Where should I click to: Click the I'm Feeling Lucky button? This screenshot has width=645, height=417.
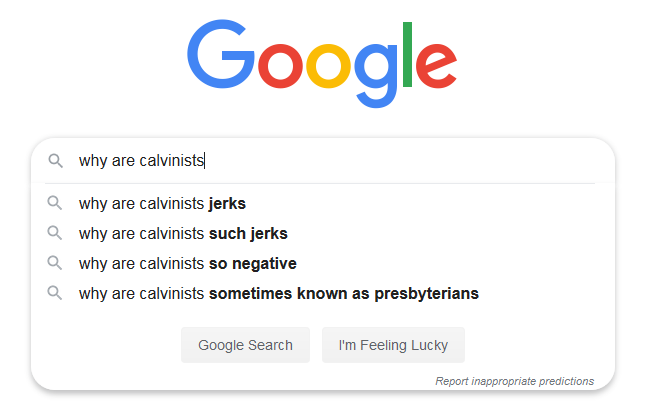393,345
